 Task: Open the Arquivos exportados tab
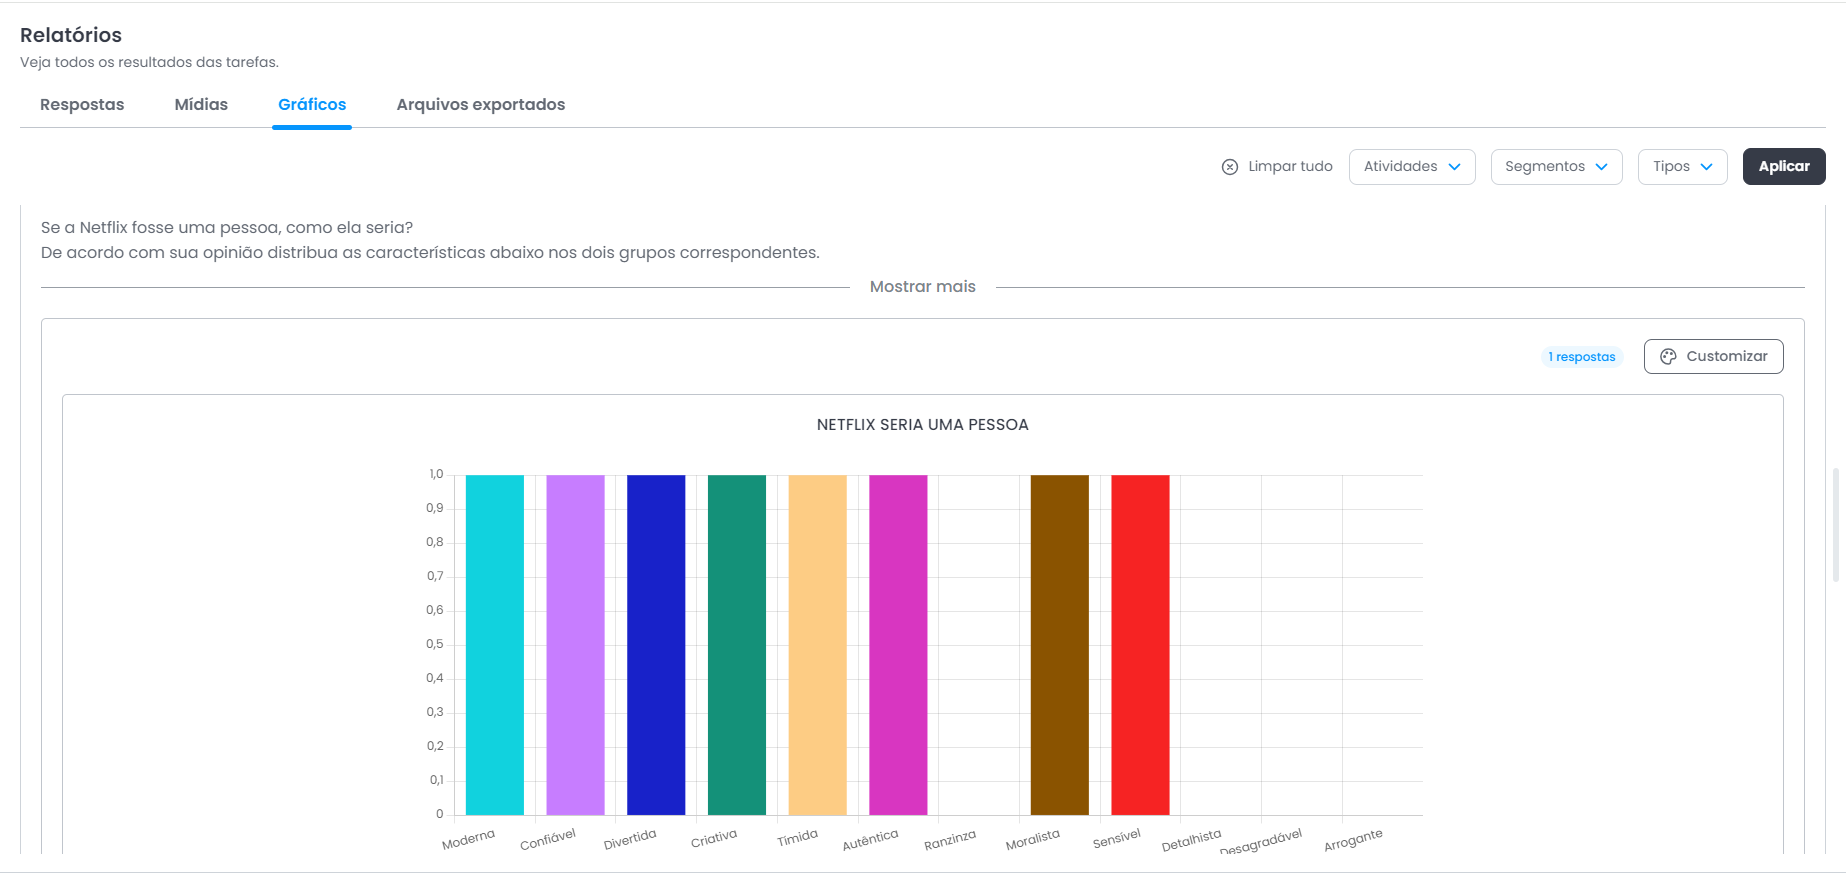click(481, 104)
